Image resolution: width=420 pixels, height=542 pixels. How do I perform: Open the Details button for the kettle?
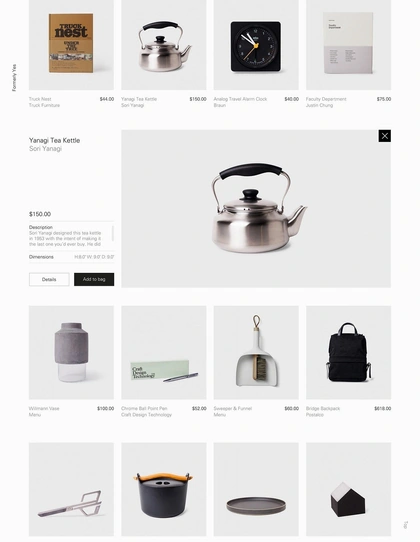coord(49,279)
